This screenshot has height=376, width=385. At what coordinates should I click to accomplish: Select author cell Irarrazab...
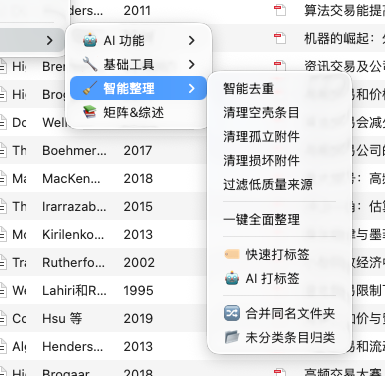[74, 206]
